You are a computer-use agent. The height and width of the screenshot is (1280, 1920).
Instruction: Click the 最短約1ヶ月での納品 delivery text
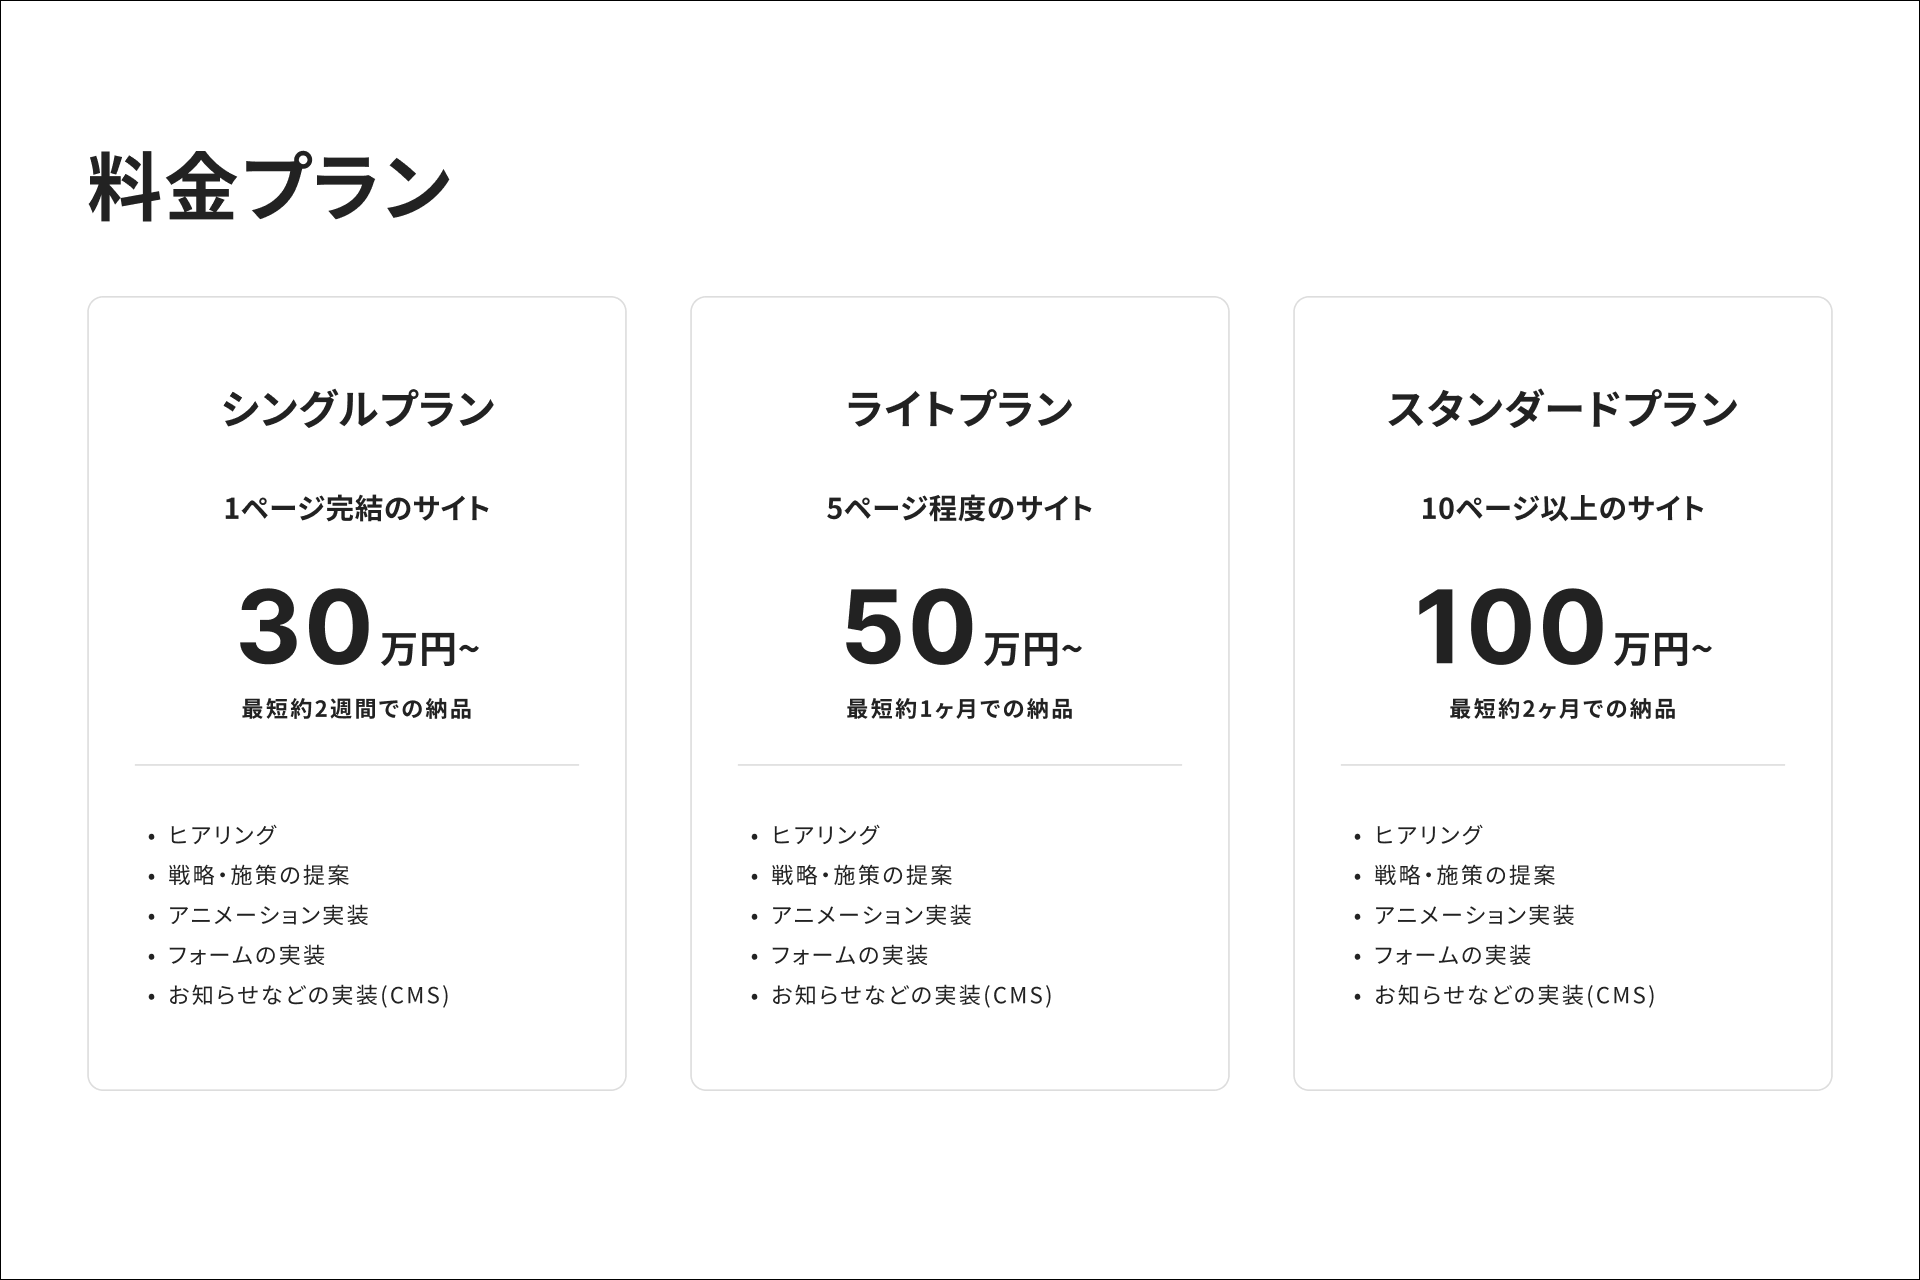coord(959,709)
